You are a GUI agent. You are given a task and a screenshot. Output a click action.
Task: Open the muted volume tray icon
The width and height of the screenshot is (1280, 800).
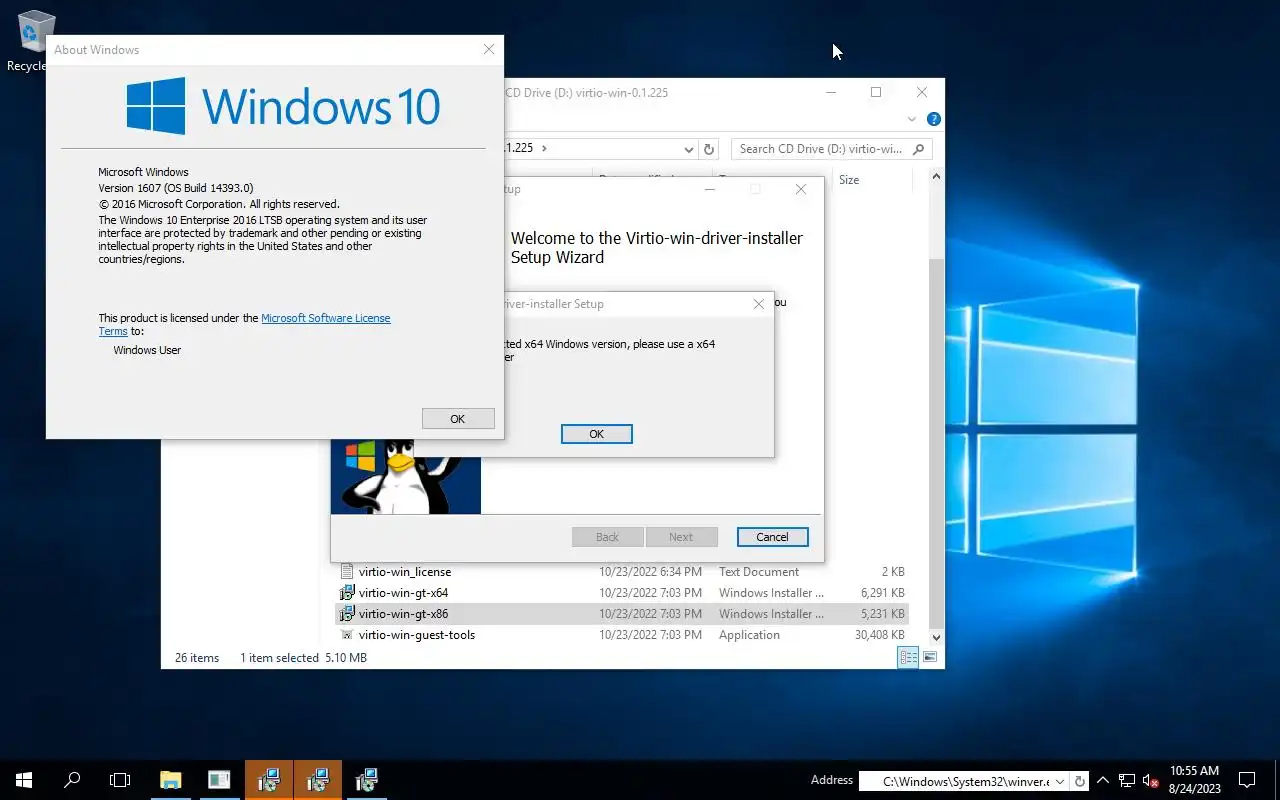pos(1150,781)
